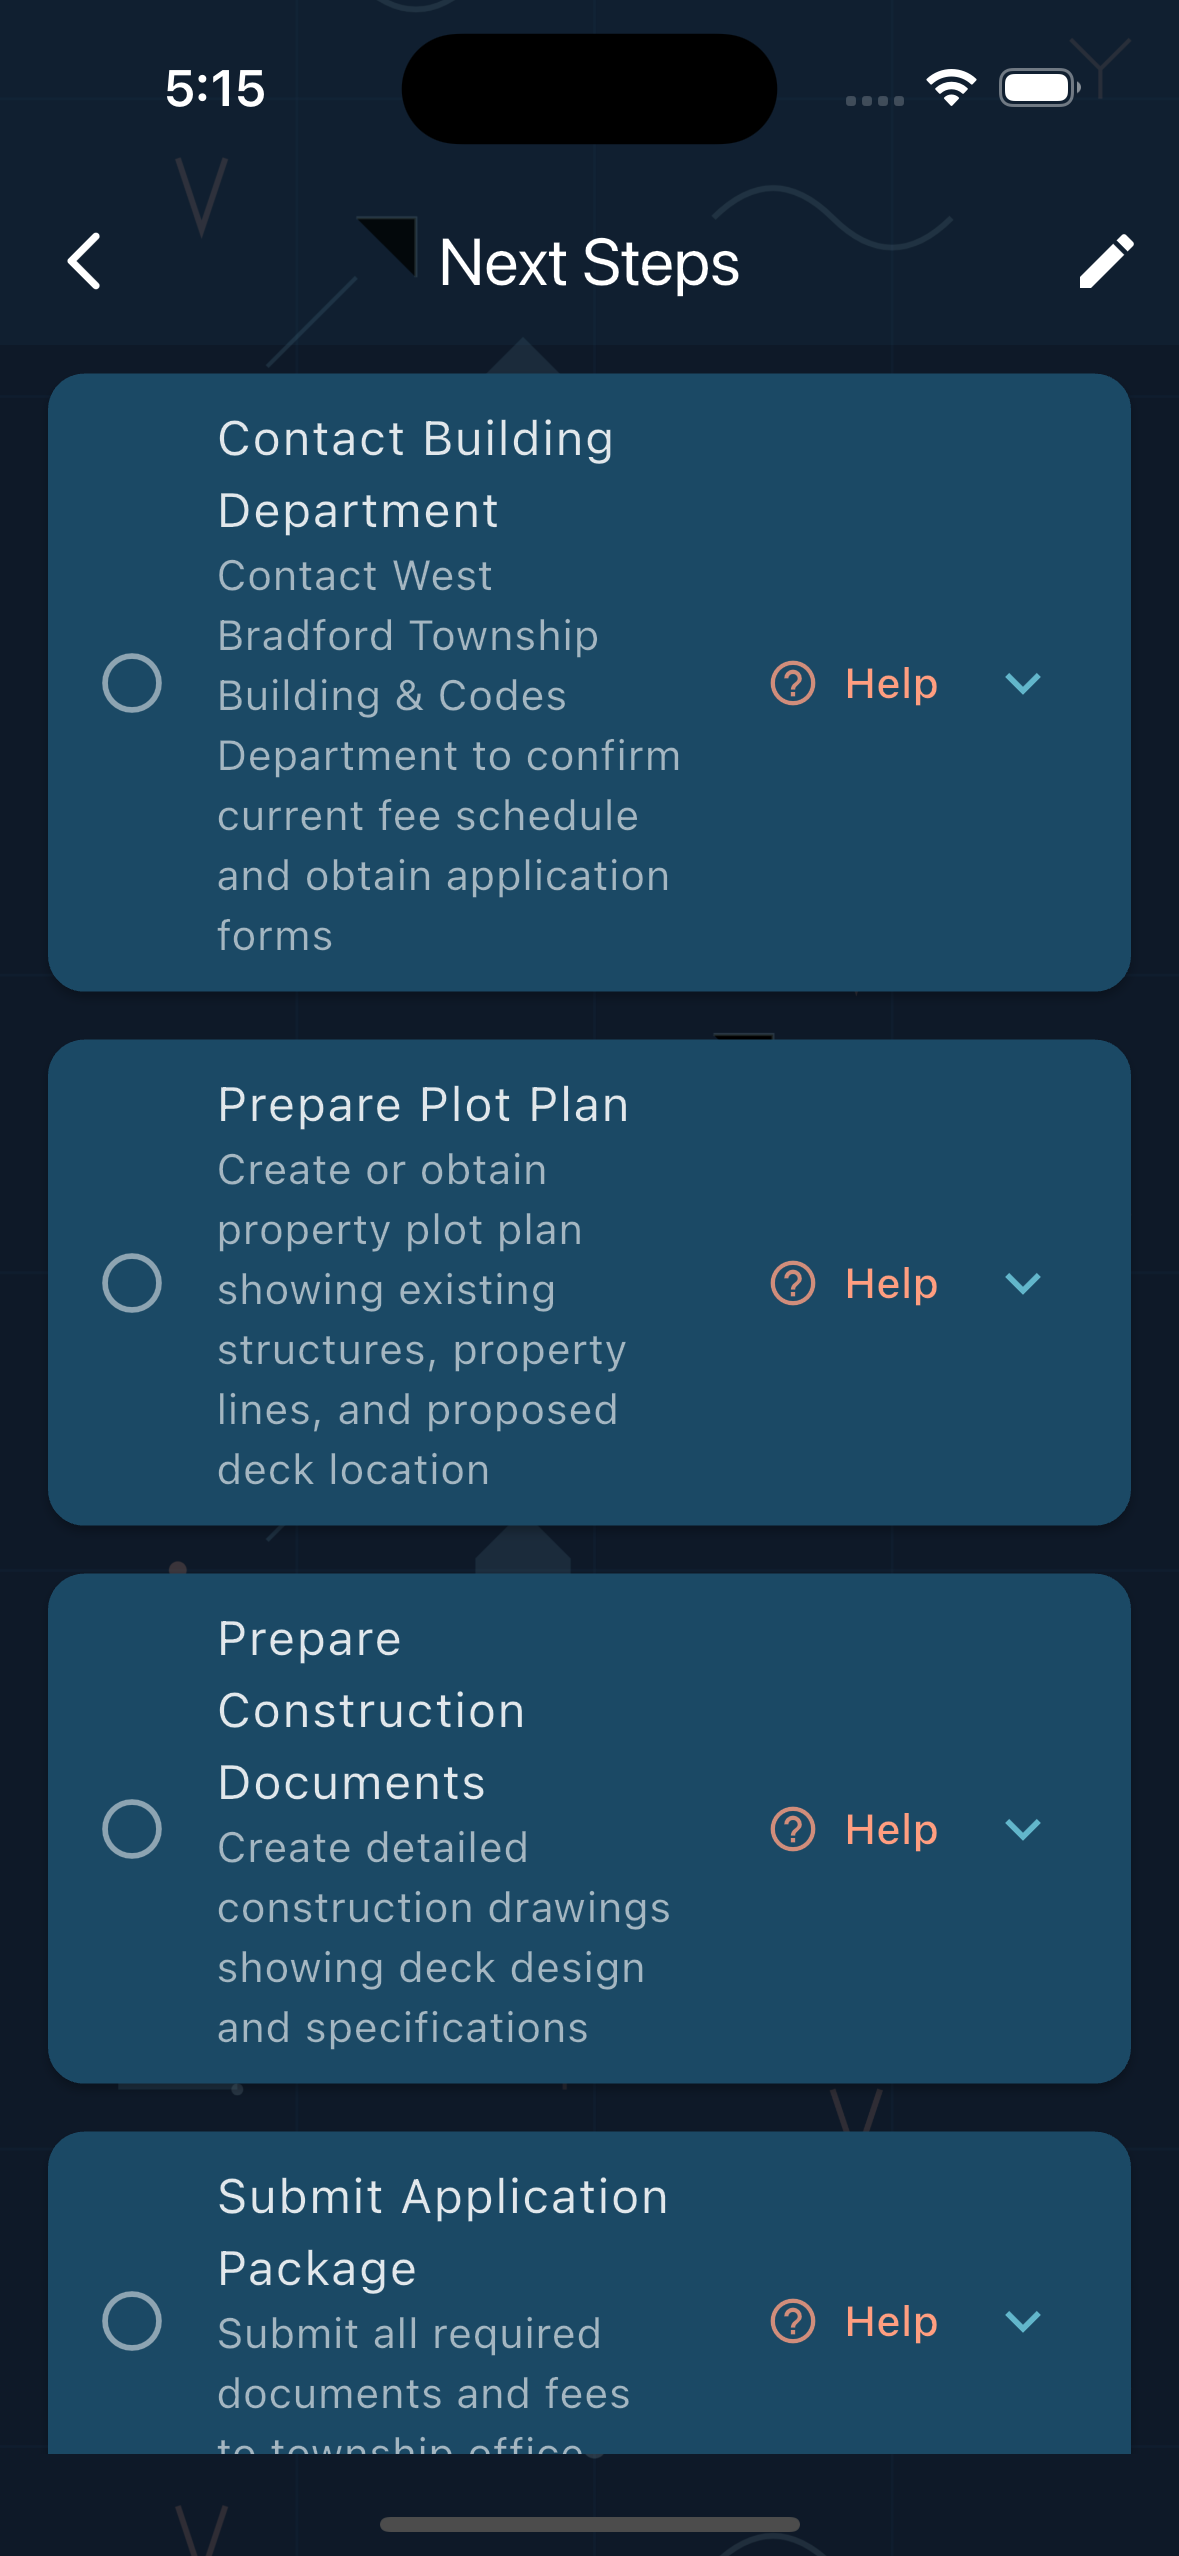Tap question mark icon for Prepare Plot Plan
The height and width of the screenshot is (2556, 1179).
click(793, 1283)
